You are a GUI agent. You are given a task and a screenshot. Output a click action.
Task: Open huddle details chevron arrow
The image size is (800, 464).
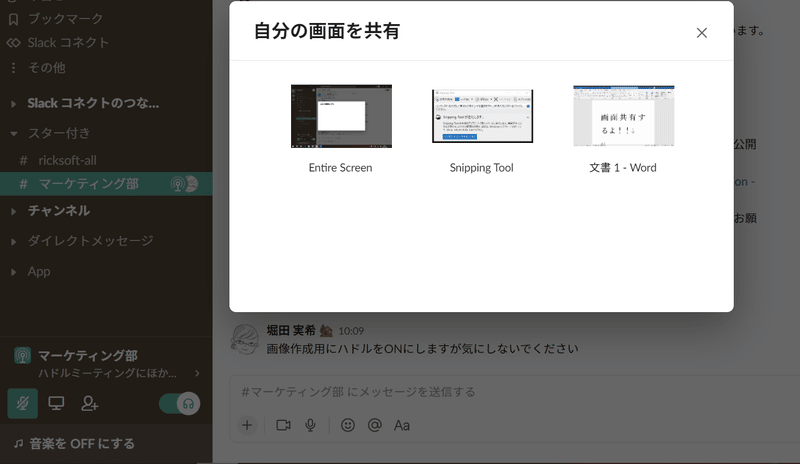(197, 374)
